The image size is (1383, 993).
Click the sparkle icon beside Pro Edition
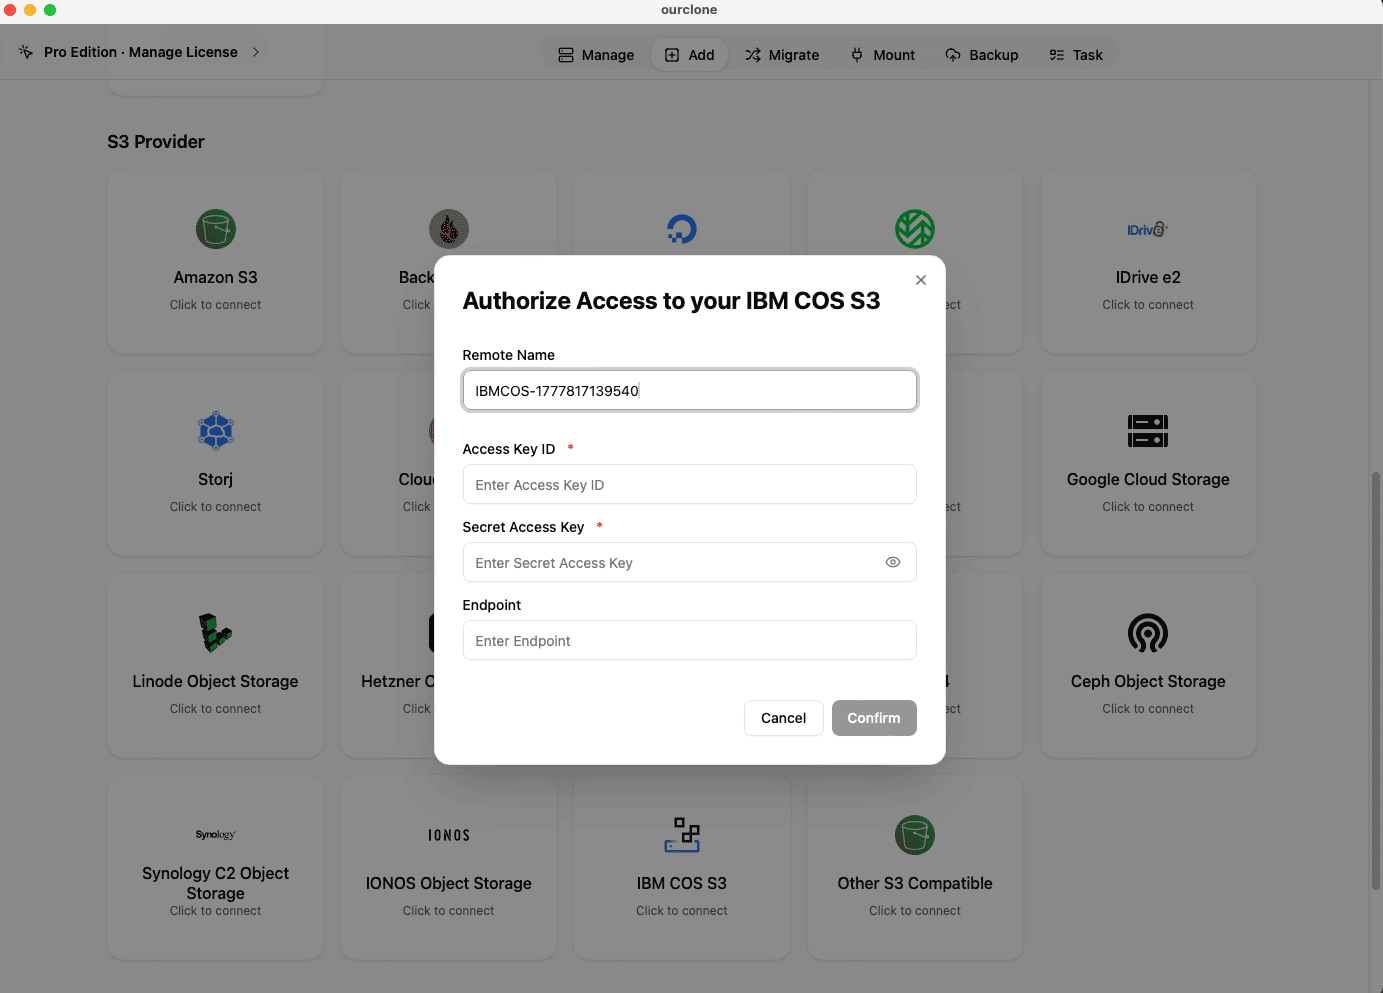(26, 52)
